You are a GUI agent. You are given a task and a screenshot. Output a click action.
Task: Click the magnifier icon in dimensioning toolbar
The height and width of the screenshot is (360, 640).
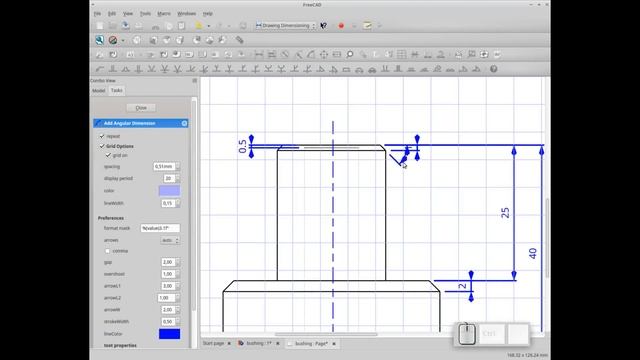(350, 54)
